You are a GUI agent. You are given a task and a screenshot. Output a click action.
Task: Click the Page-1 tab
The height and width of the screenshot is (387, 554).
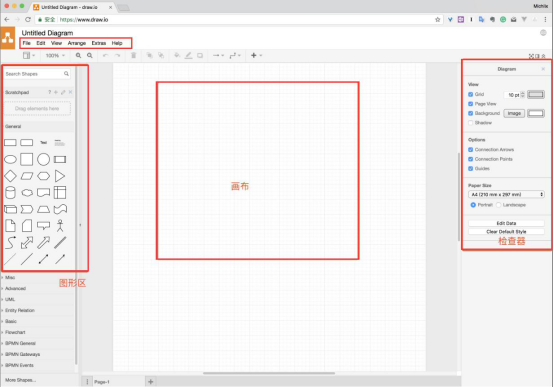102,382
